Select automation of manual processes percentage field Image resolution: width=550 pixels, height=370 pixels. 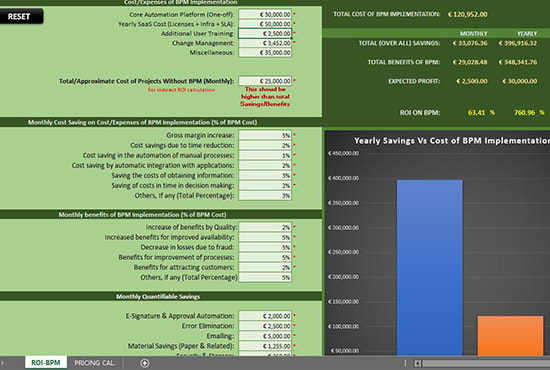(x=265, y=155)
